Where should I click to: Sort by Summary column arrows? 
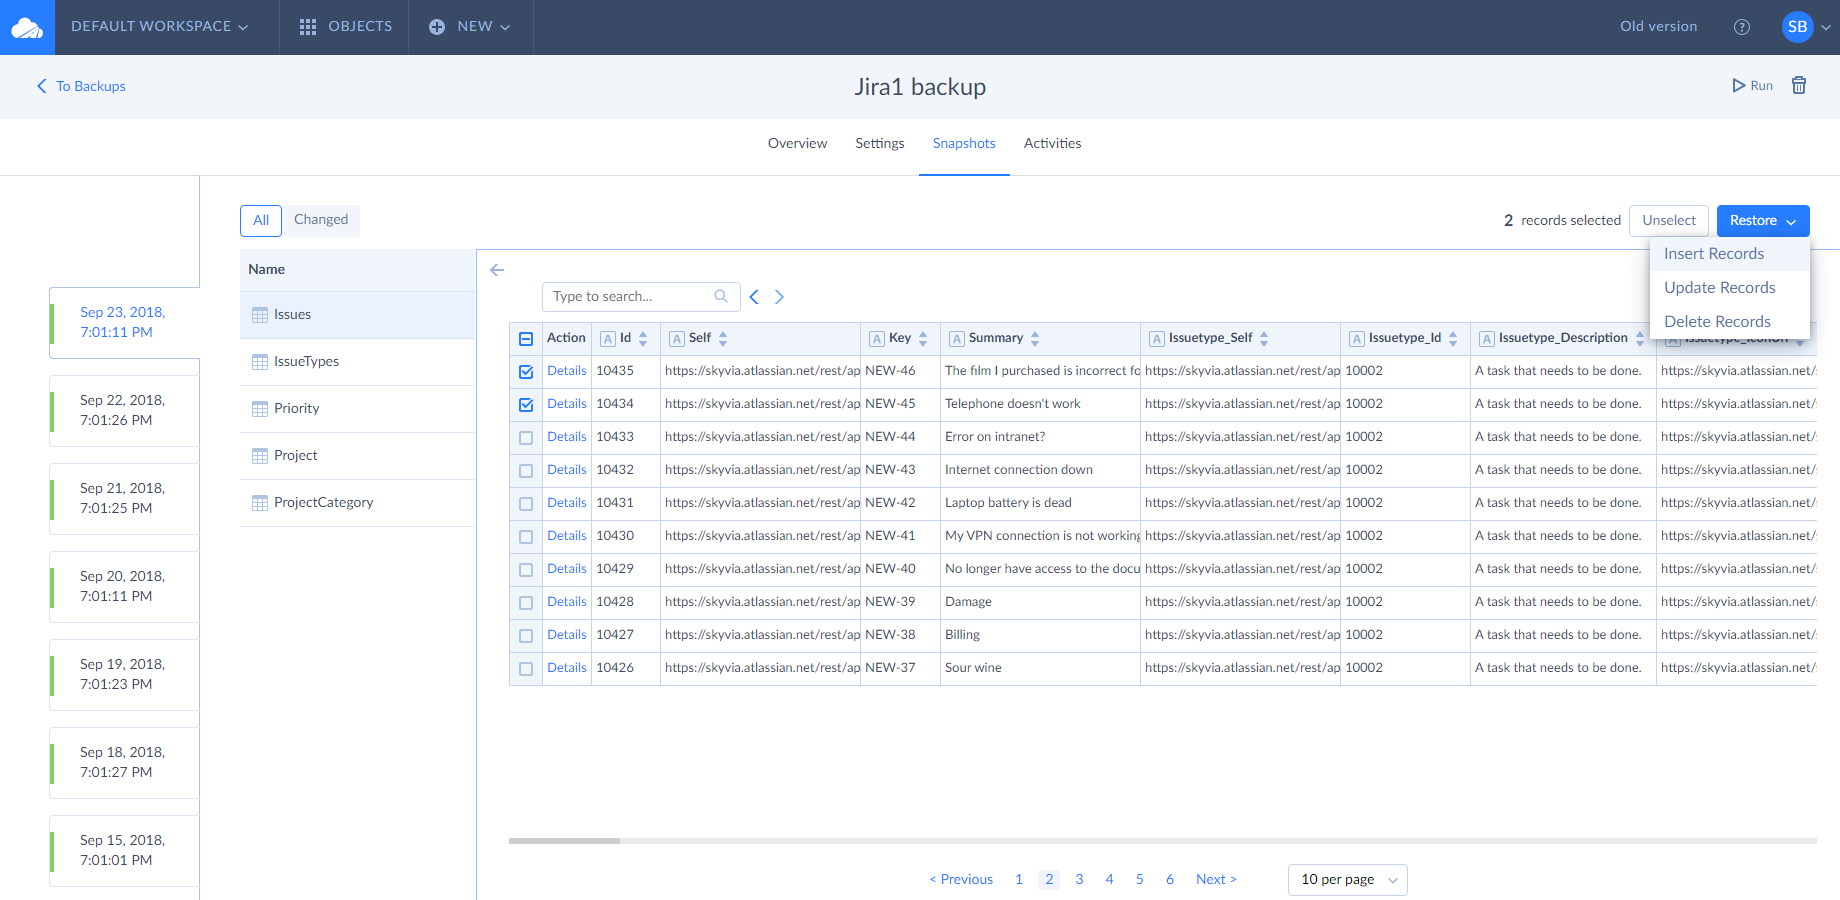pos(1035,339)
